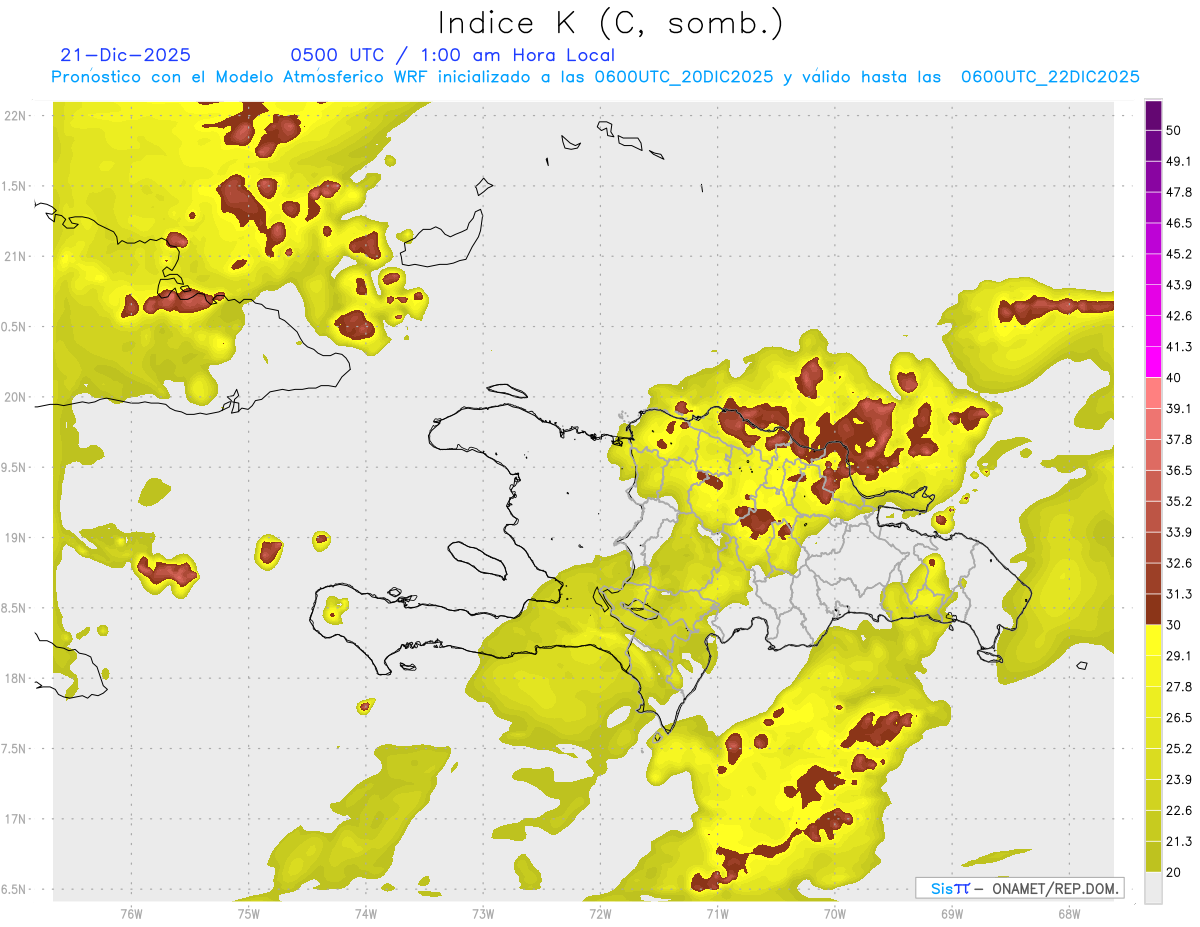Click the colorbar label '29.1'
Image resolution: width=1200 pixels, height=927 pixels.
1178,656
